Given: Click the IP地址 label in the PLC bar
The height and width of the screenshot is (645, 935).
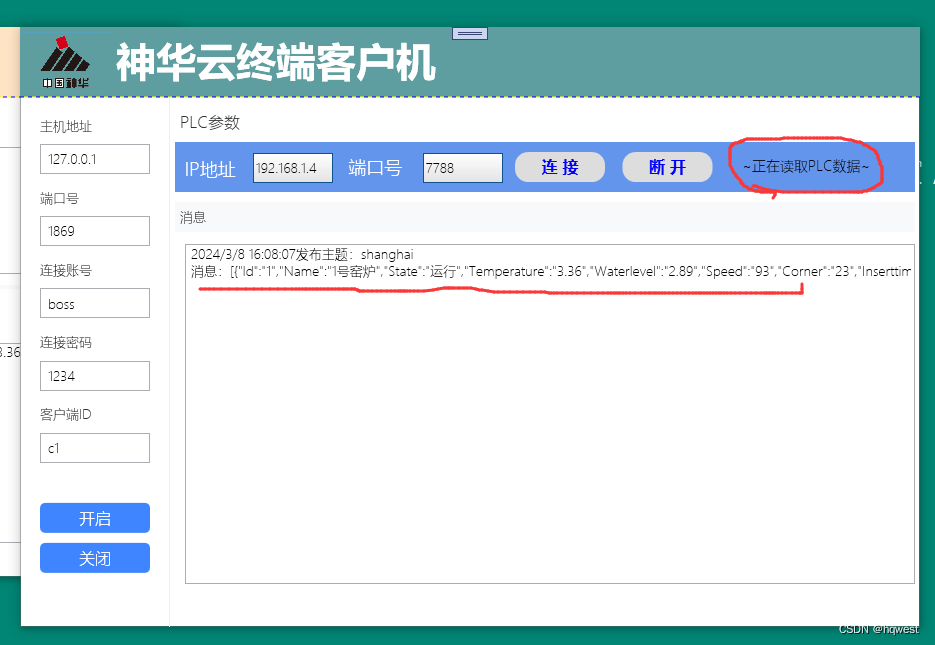Looking at the screenshot, I should [210, 169].
